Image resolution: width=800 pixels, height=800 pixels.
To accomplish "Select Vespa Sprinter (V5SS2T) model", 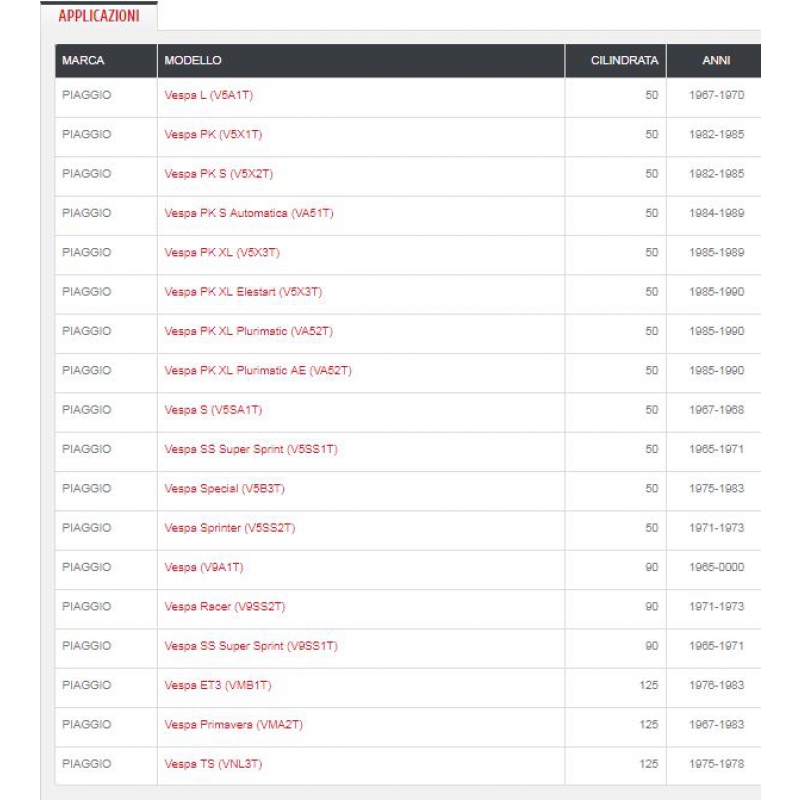I will tap(230, 528).
